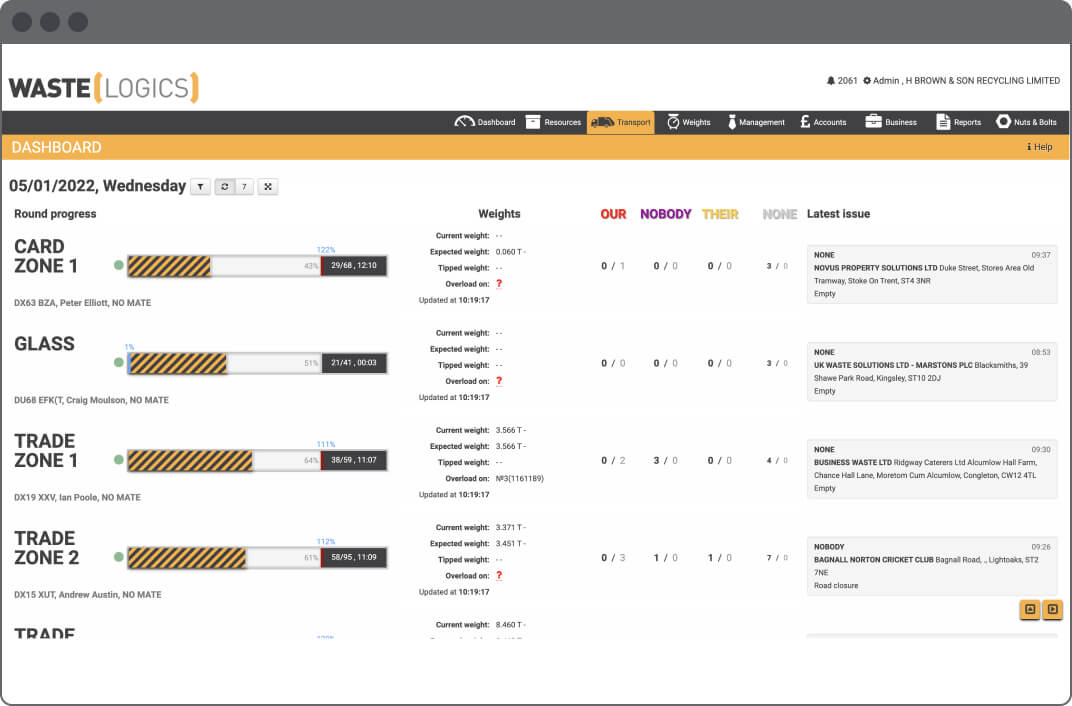Toggle the 7 day view button
Viewport: 1072px width, 706px height.
point(244,187)
